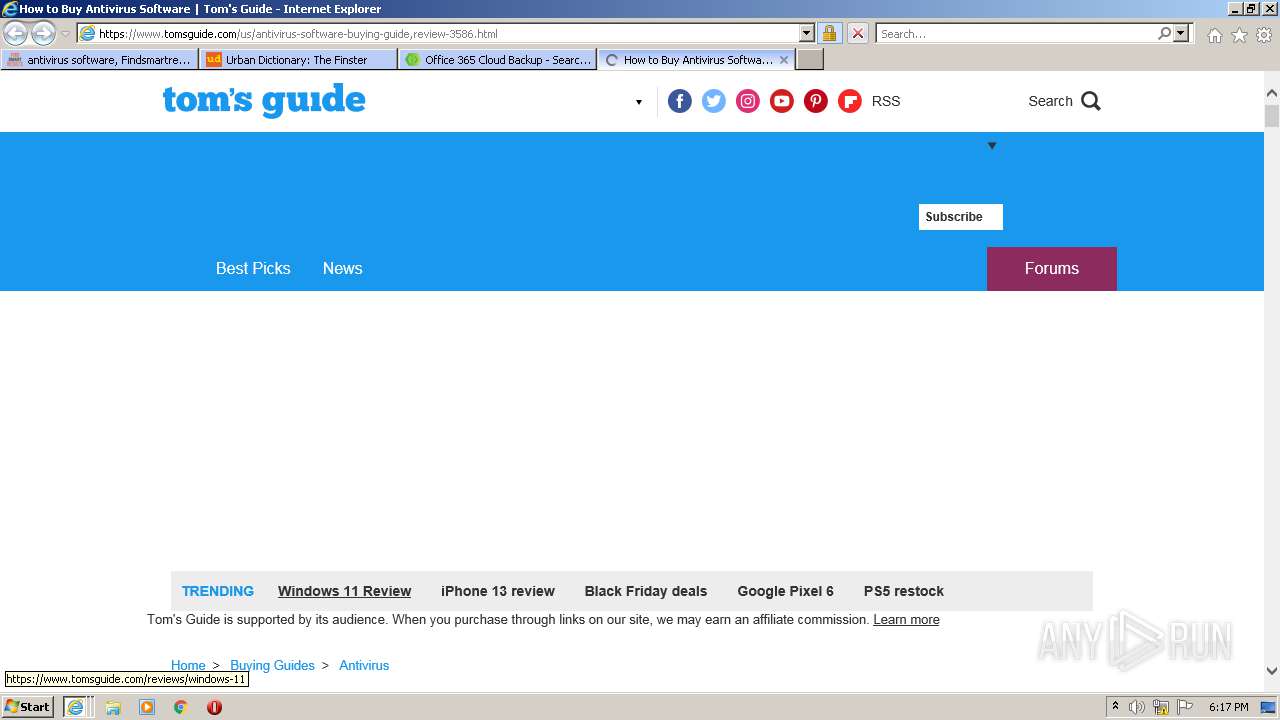Screen dimensions: 1280x720
Task: Click the volume speaker tray icon
Action: (1137, 707)
